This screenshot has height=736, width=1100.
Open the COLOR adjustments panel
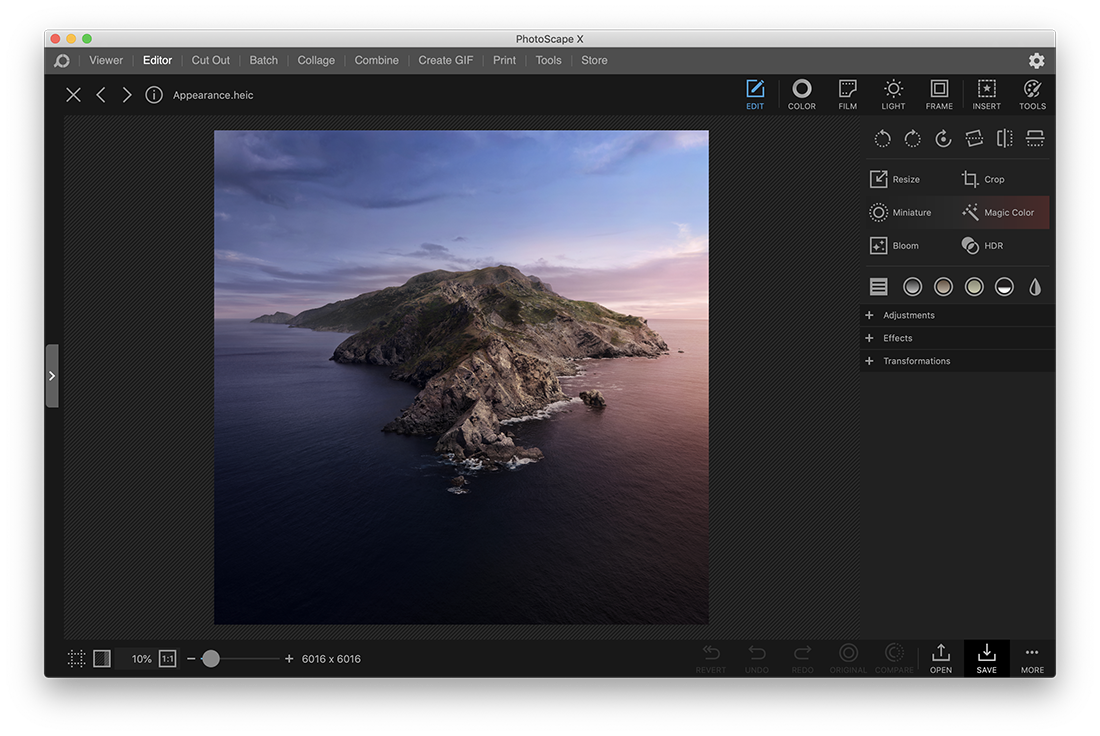pos(801,94)
